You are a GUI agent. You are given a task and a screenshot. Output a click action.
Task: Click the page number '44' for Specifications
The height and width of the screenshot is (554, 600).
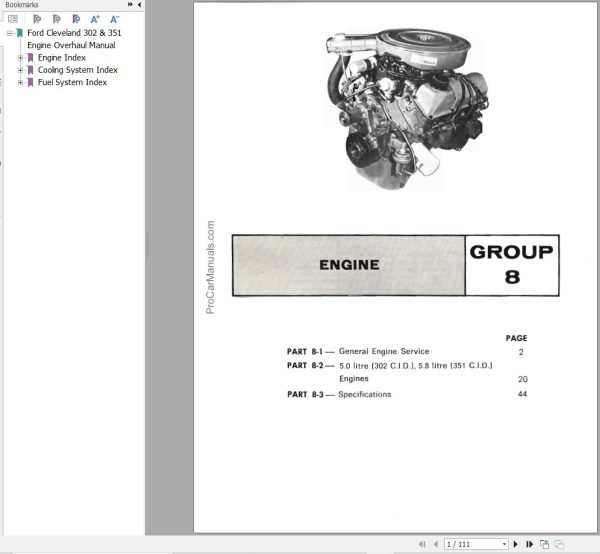[x=522, y=394]
